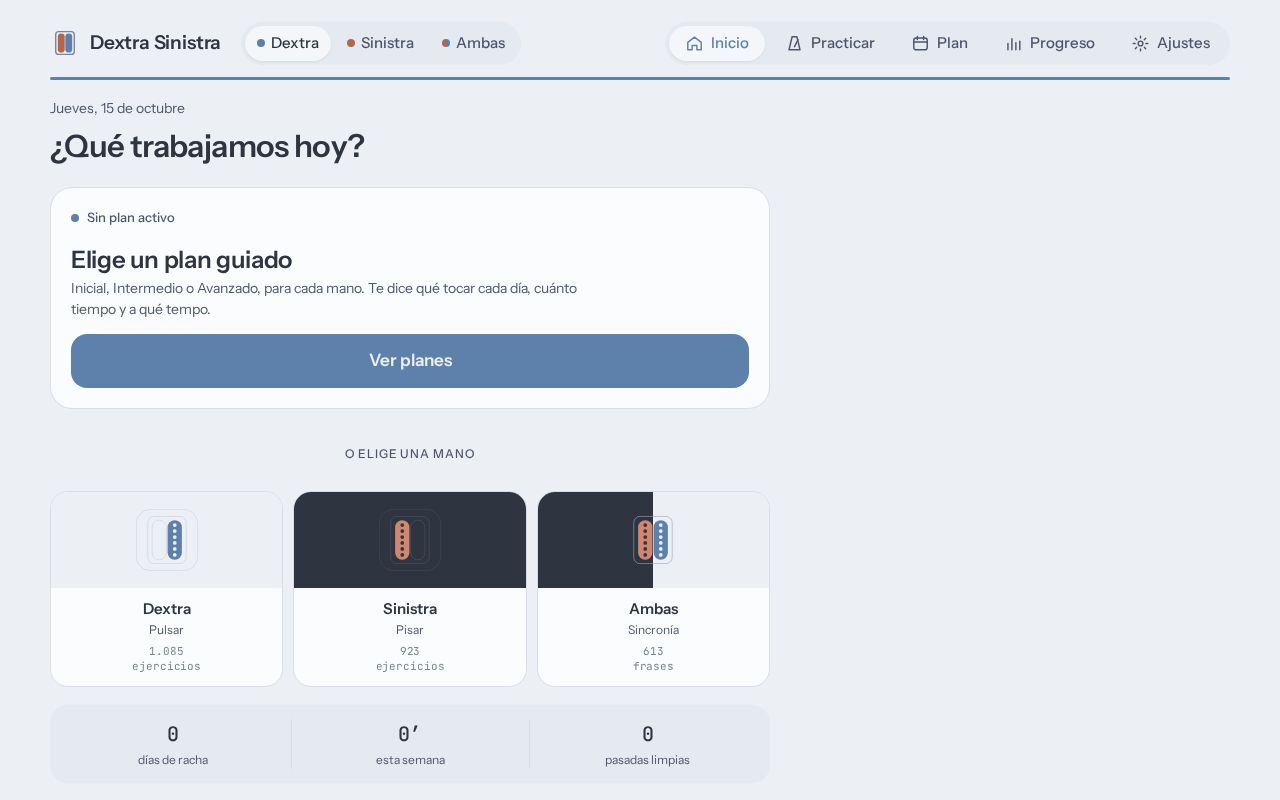This screenshot has height=800, width=1280.
Task: Click the Jueves, 15 de octubre date
Action: tap(117, 108)
